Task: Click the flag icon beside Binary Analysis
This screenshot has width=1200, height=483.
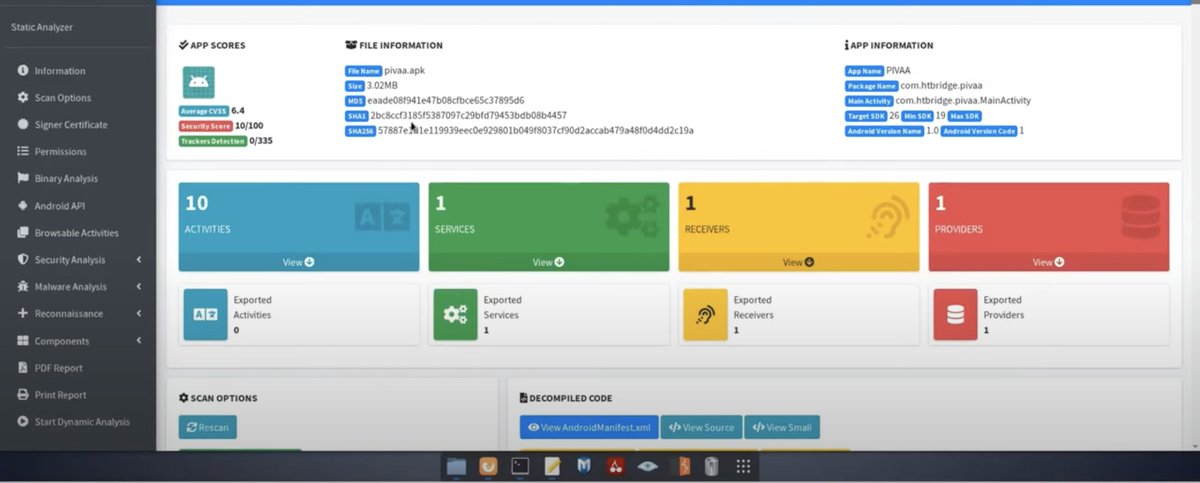Action: coord(23,179)
